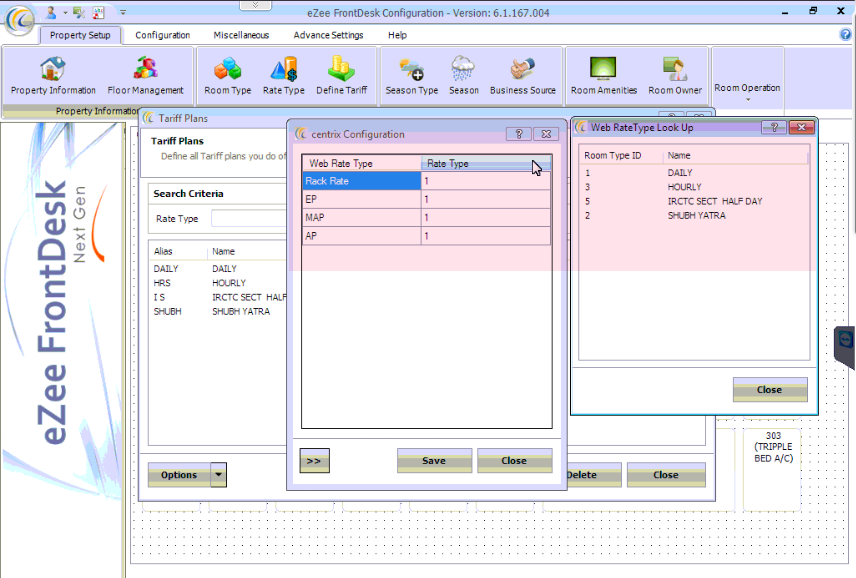Open Define Tariff icon
The image size is (856, 578).
click(x=342, y=76)
